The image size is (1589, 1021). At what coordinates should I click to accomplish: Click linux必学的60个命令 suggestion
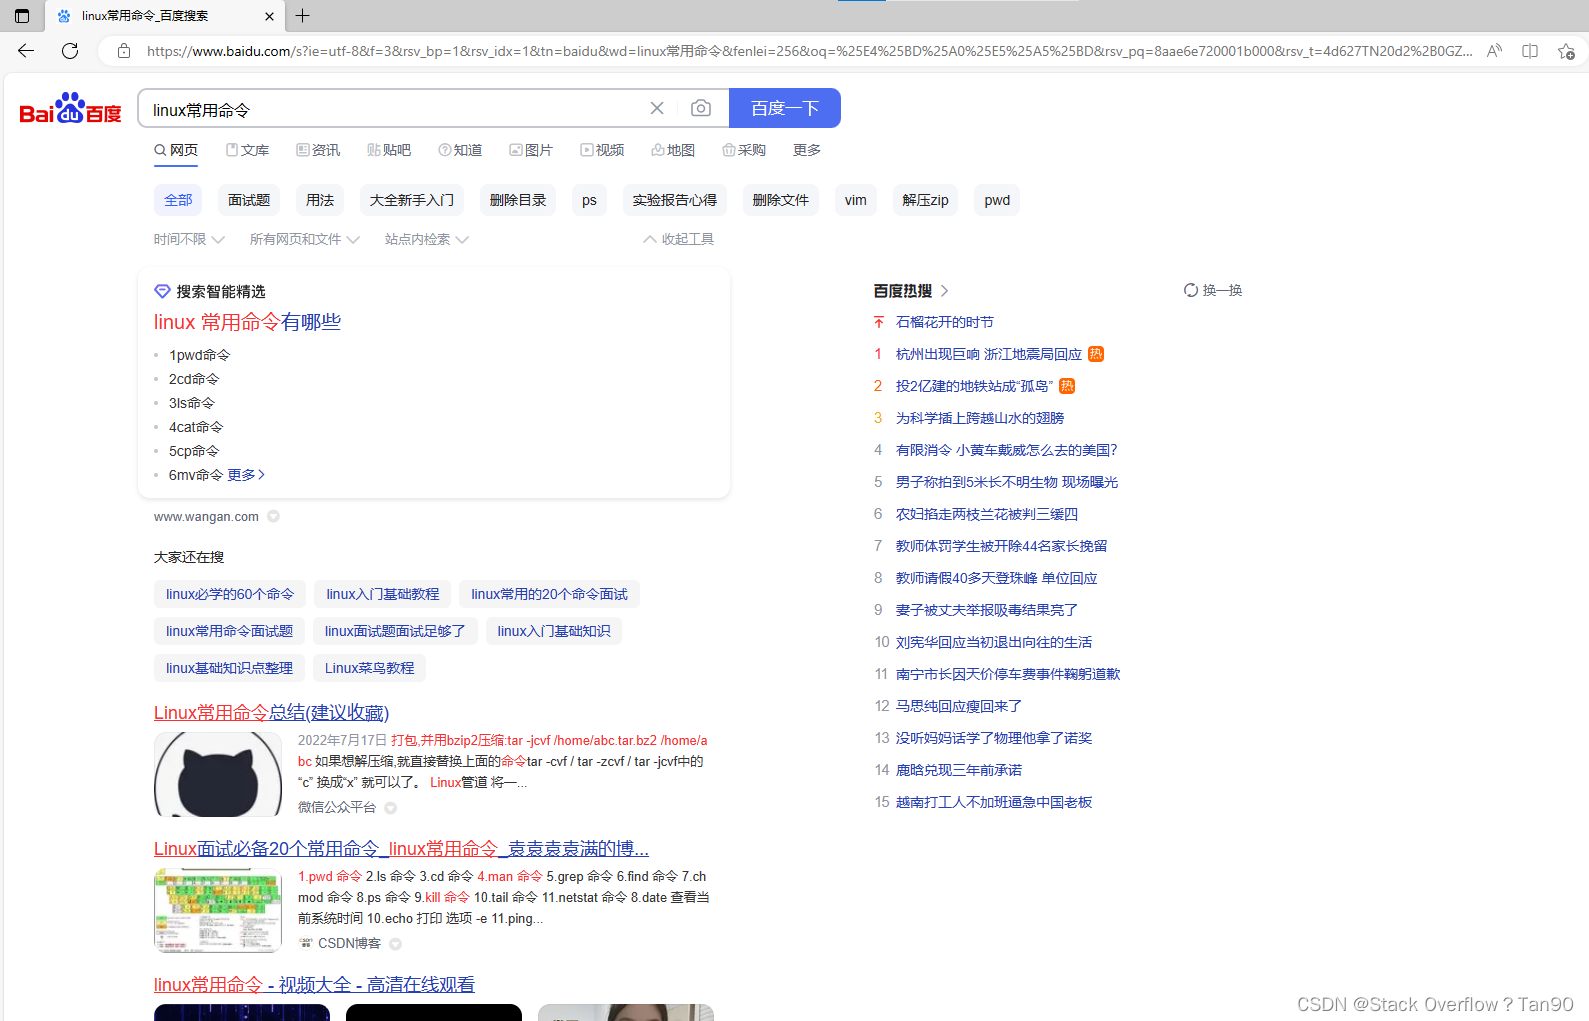pos(230,594)
